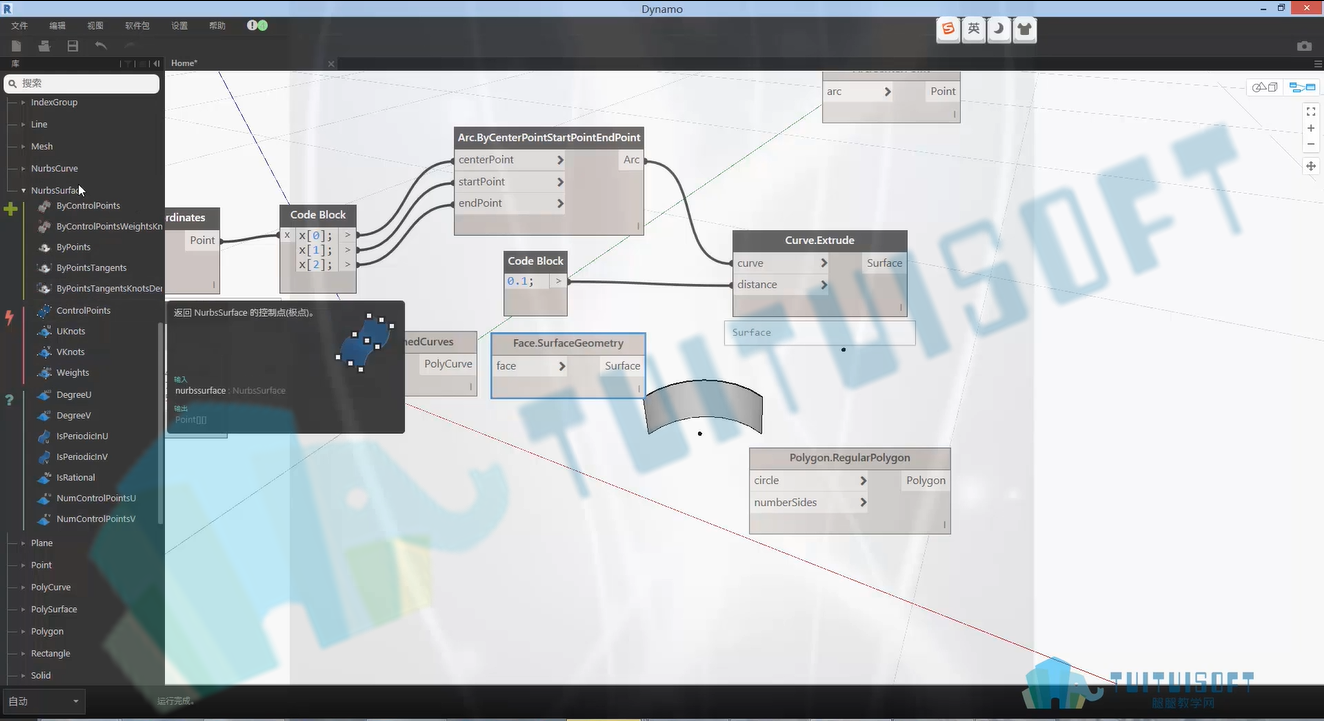
Task: Click the camera export-image icon
Action: click(x=1304, y=46)
